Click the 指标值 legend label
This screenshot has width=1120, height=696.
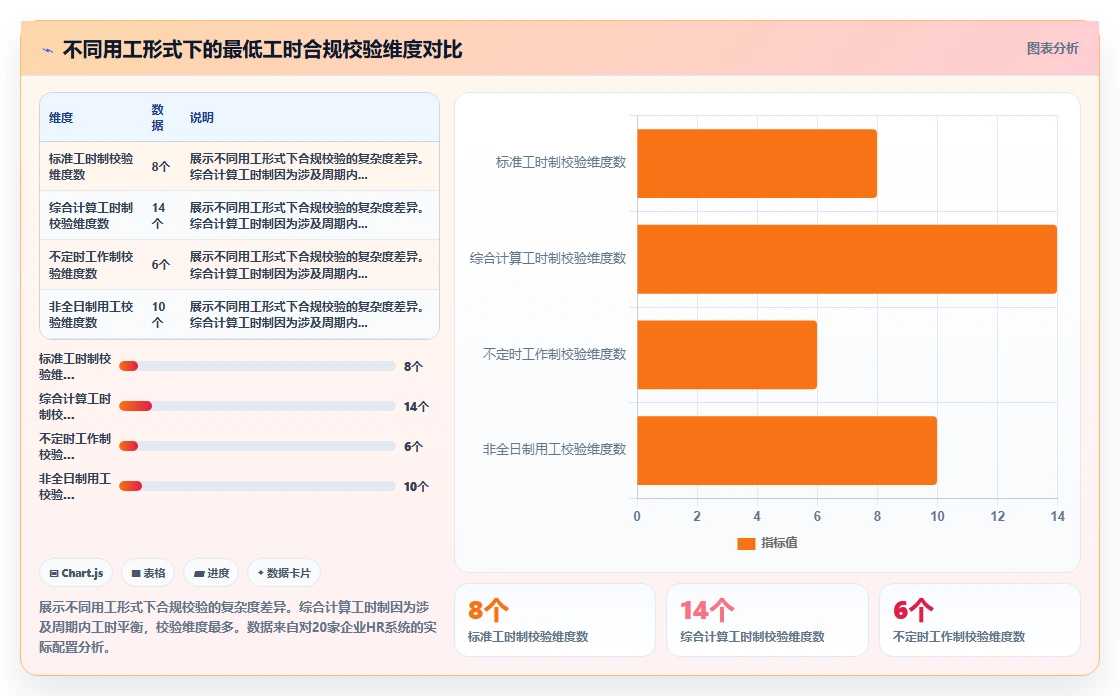[779, 543]
